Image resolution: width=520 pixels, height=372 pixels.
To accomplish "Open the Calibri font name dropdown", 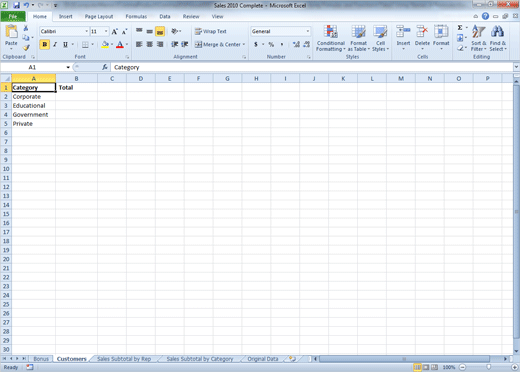I will [x=87, y=31].
